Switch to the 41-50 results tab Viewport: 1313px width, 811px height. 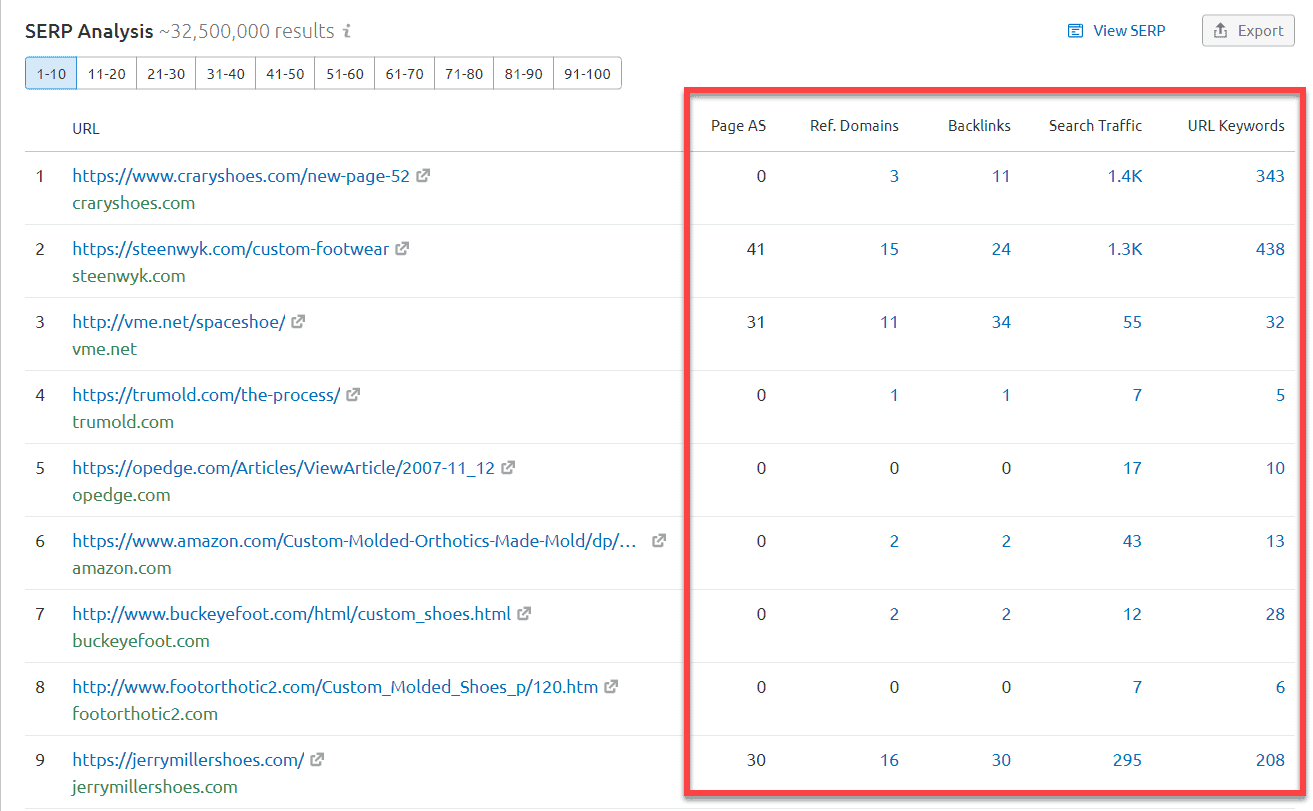coord(285,73)
